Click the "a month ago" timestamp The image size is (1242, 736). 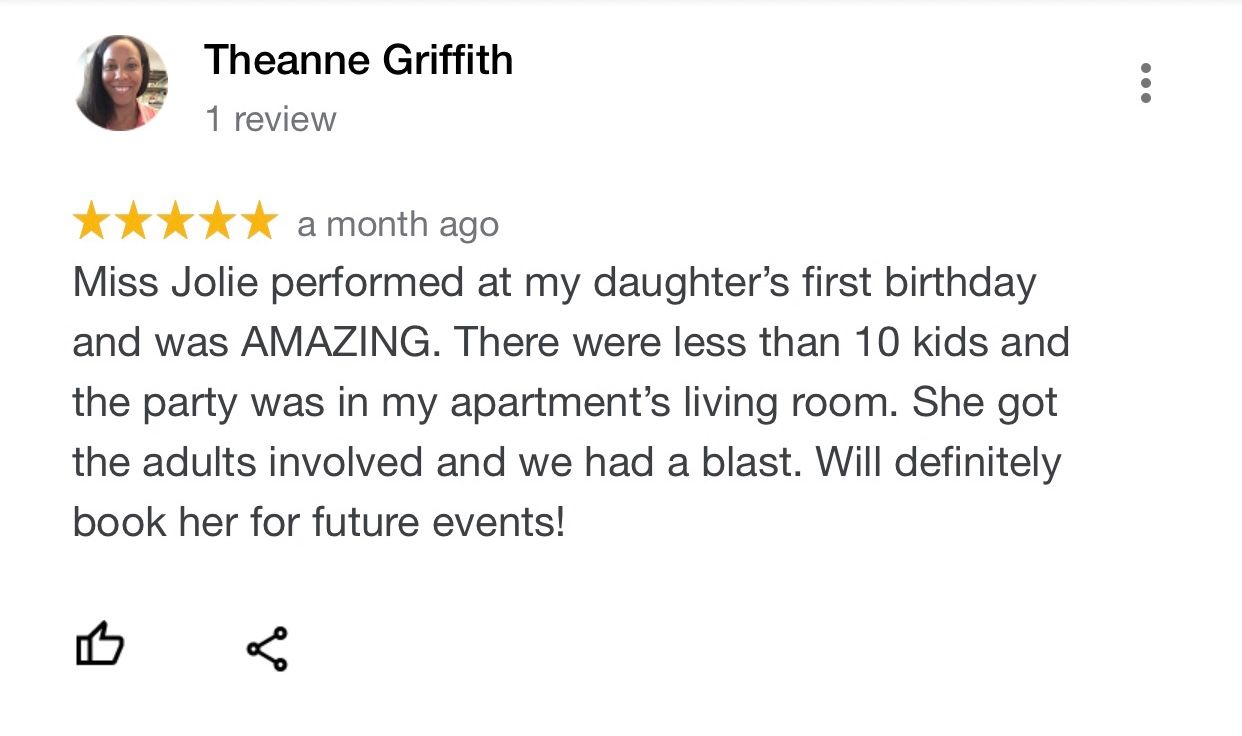click(x=398, y=225)
